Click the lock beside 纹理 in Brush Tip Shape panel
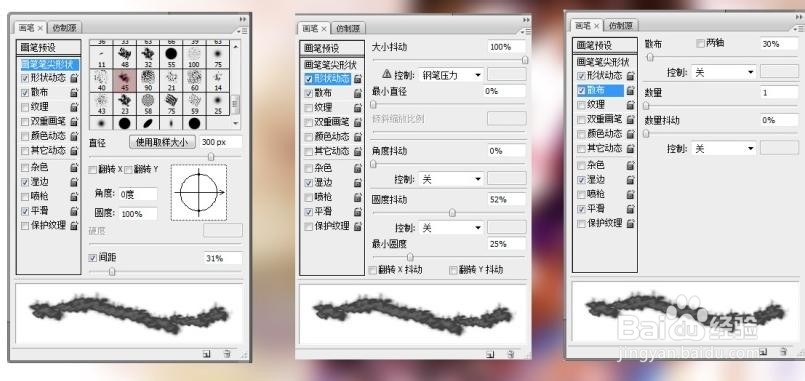The image size is (805, 381). (74, 107)
